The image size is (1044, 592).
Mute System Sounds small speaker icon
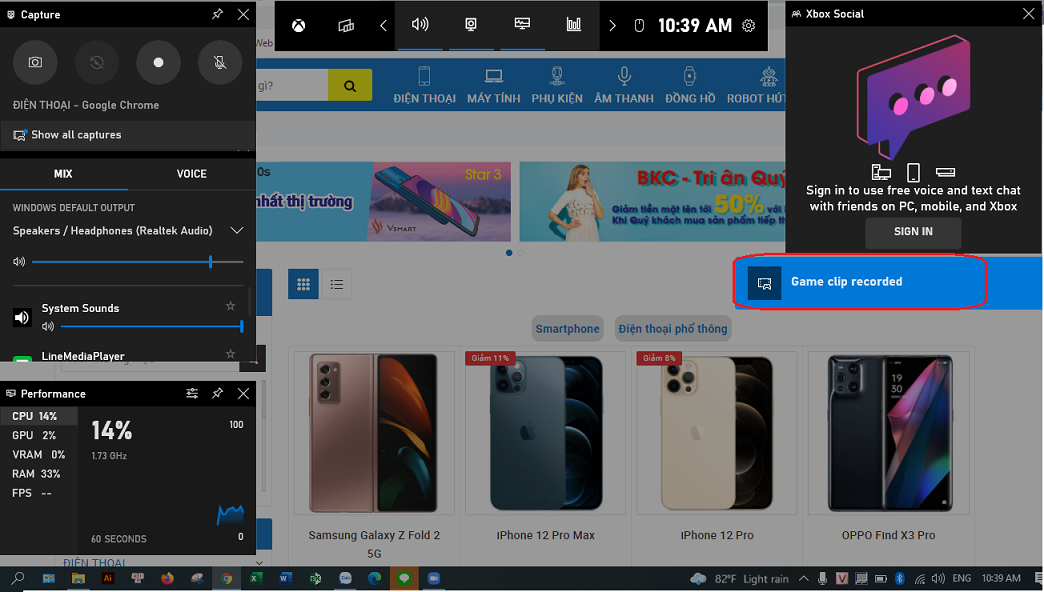pyautogui.click(x=47, y=326)
